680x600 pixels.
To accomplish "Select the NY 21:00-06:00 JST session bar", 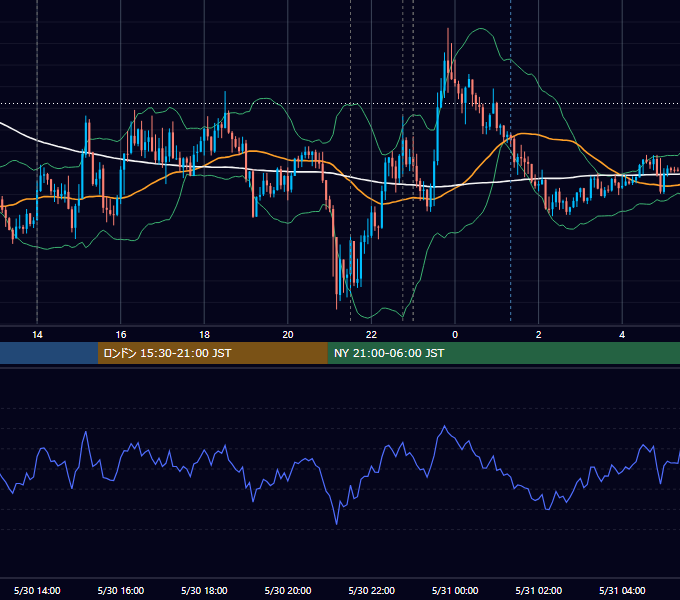I will (503, 353).
